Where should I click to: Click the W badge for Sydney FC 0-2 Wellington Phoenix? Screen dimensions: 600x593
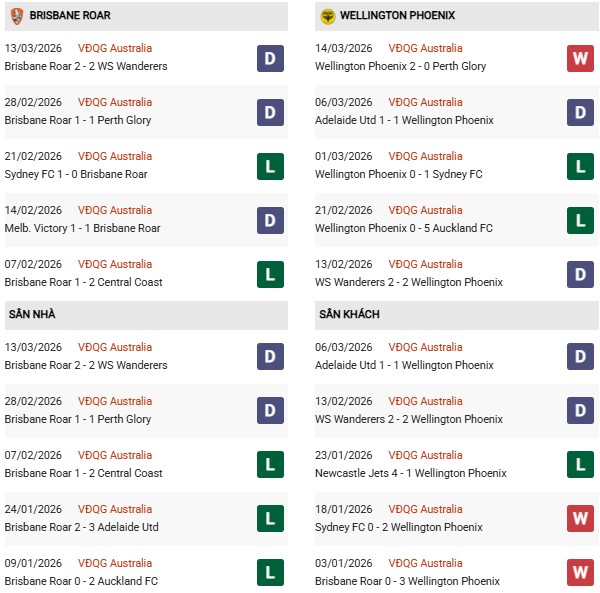tap(581, 519)
